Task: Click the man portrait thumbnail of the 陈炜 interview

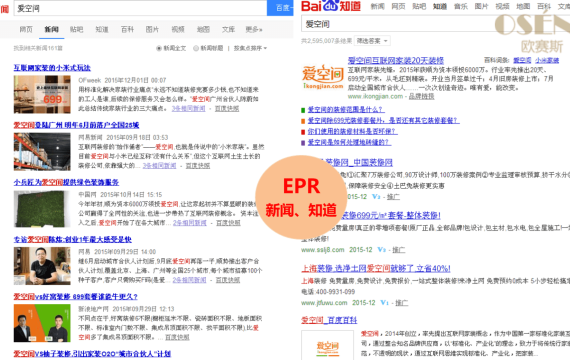Action: (x=42, y=266)
